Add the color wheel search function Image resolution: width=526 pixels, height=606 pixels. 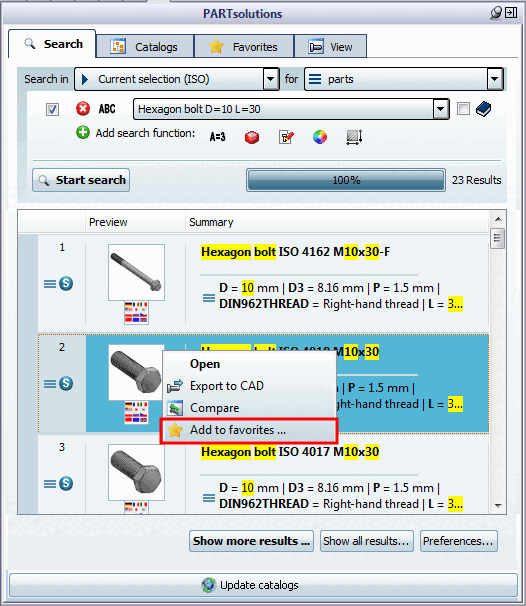320,137
